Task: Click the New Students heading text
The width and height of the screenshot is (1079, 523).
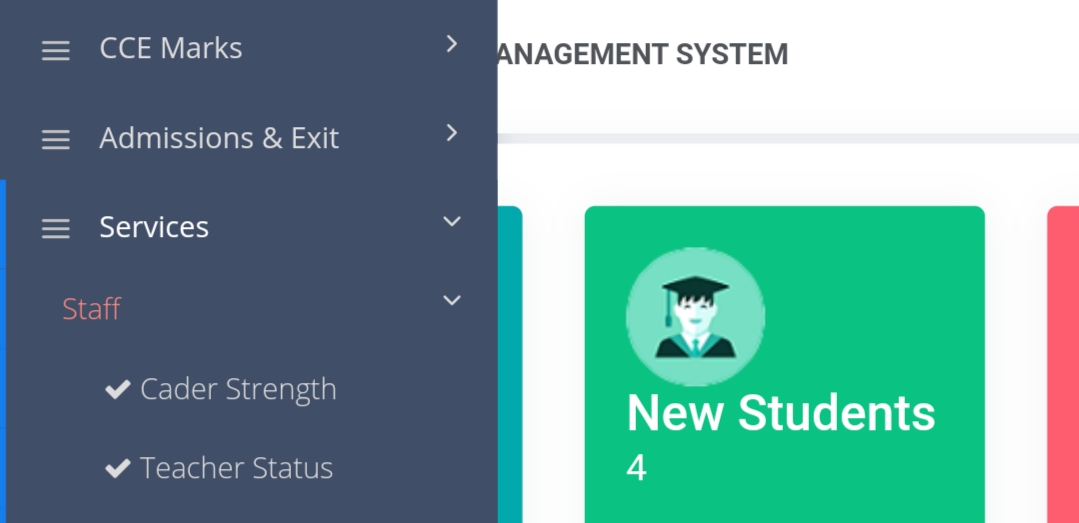Action: 781,413
